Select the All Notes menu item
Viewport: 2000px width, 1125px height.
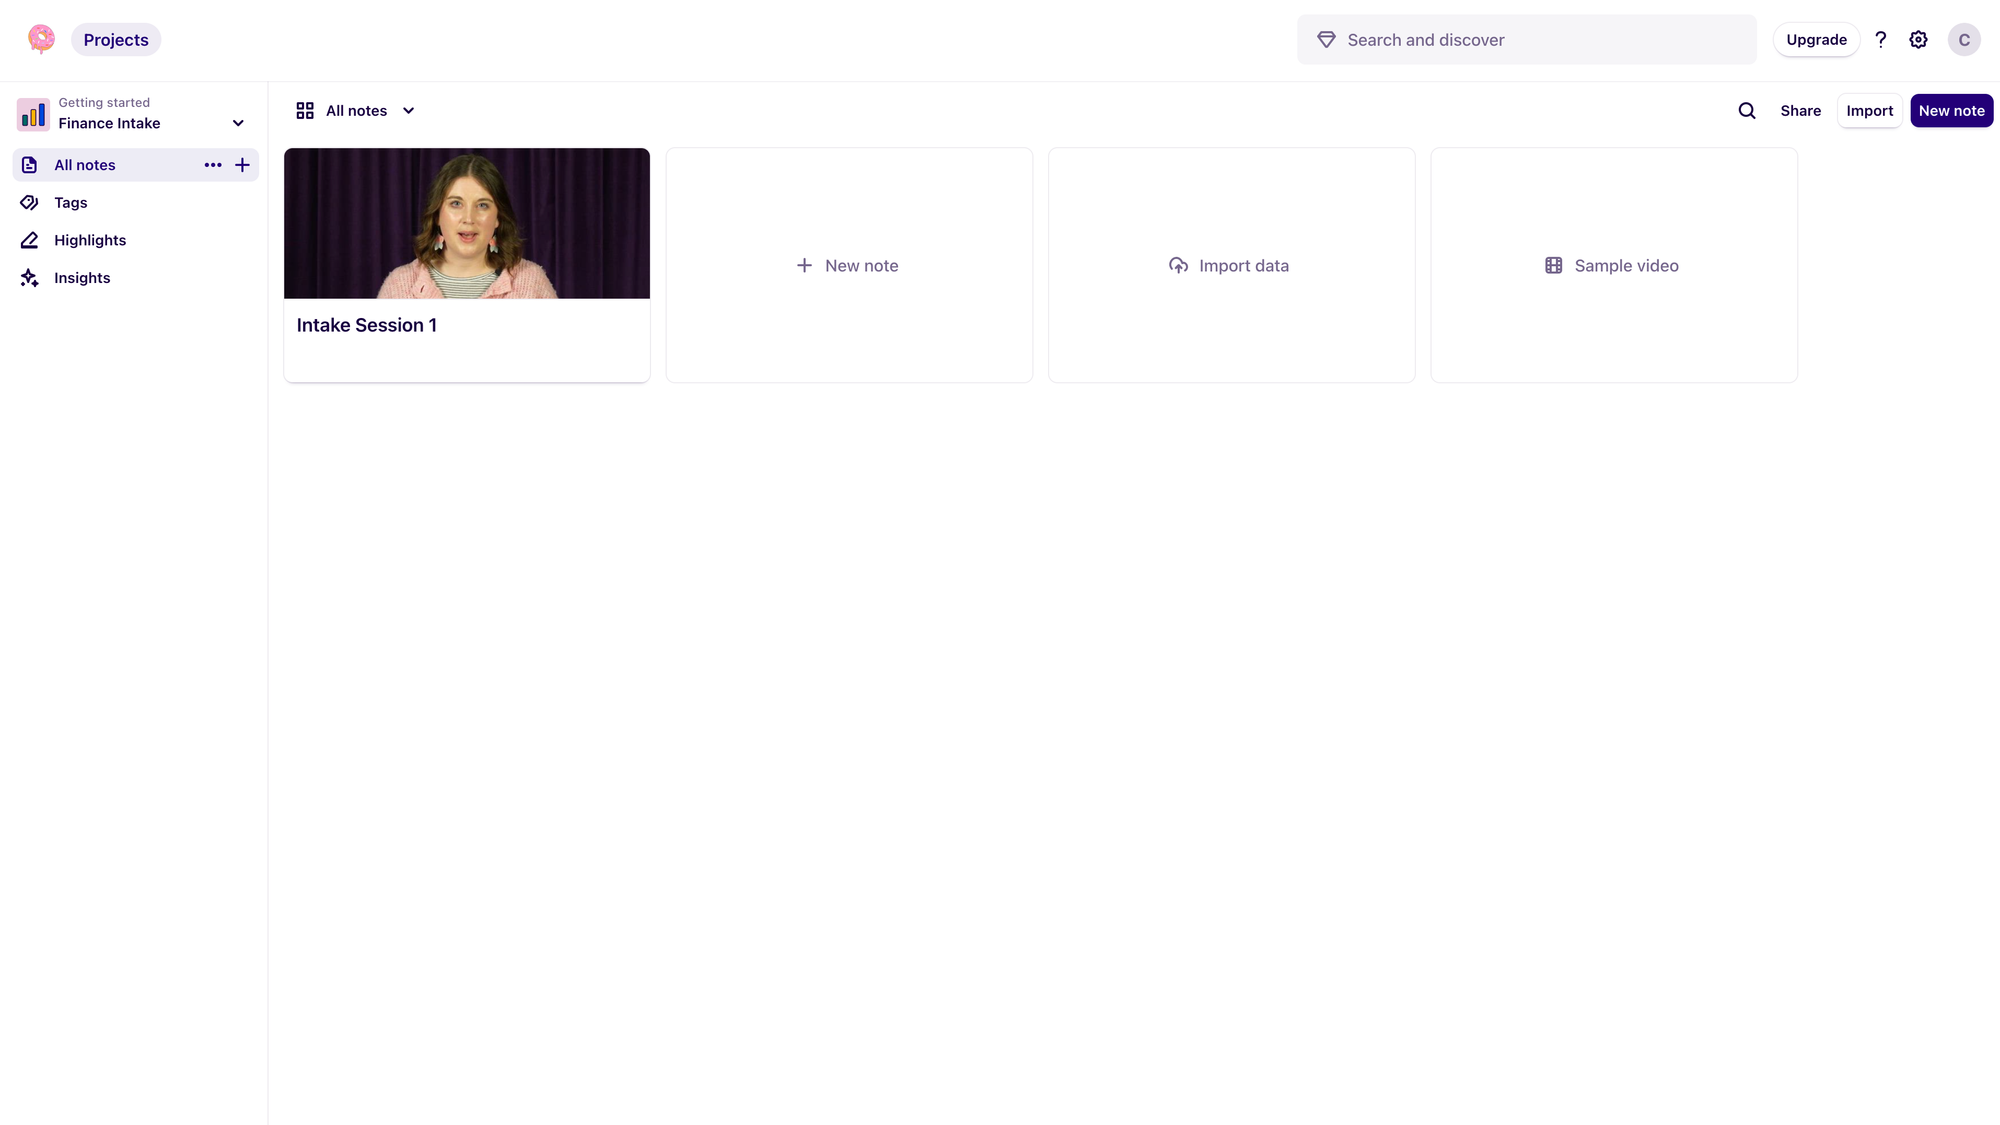click(85, 165)
